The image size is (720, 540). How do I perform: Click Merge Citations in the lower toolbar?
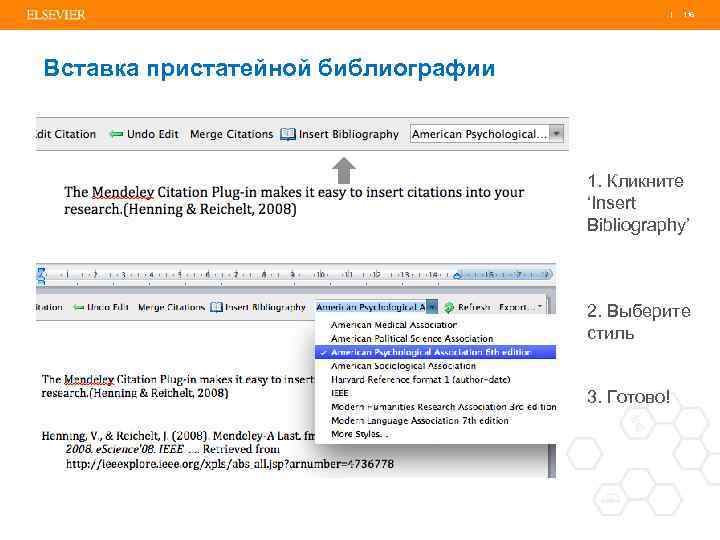point(171,307)
